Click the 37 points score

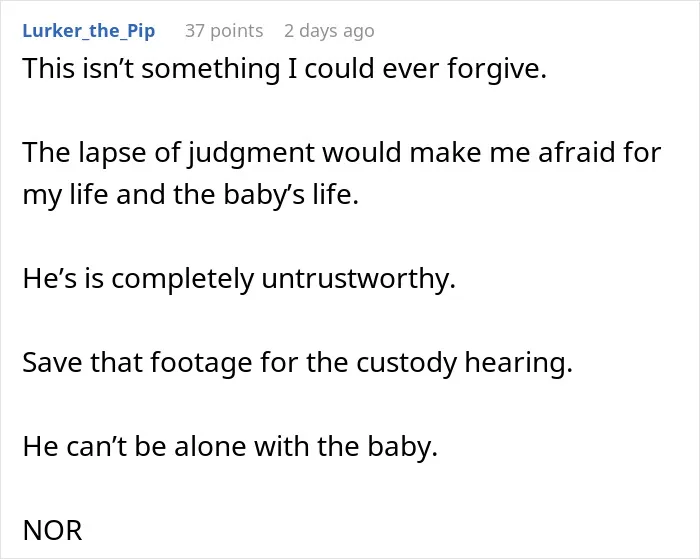pos(224,31)
